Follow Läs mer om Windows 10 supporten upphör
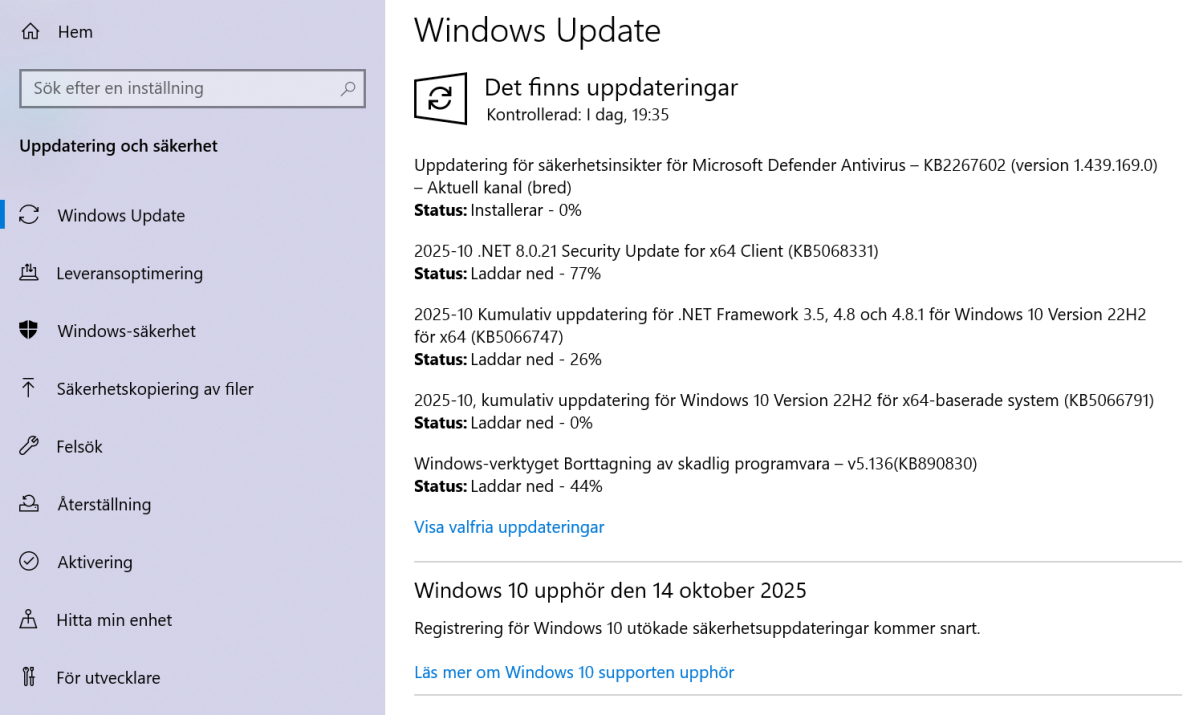 tap(574, 672)
